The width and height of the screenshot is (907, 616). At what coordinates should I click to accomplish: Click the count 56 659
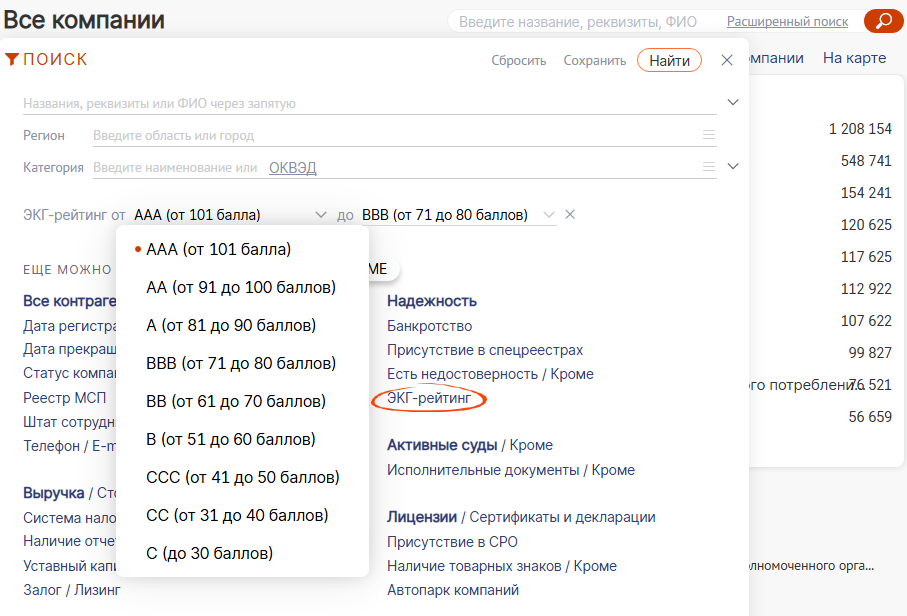click(x=870, y=417)
